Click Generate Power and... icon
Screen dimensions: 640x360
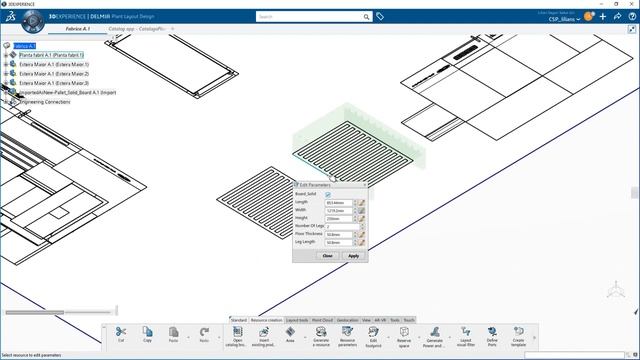(435, 331)
